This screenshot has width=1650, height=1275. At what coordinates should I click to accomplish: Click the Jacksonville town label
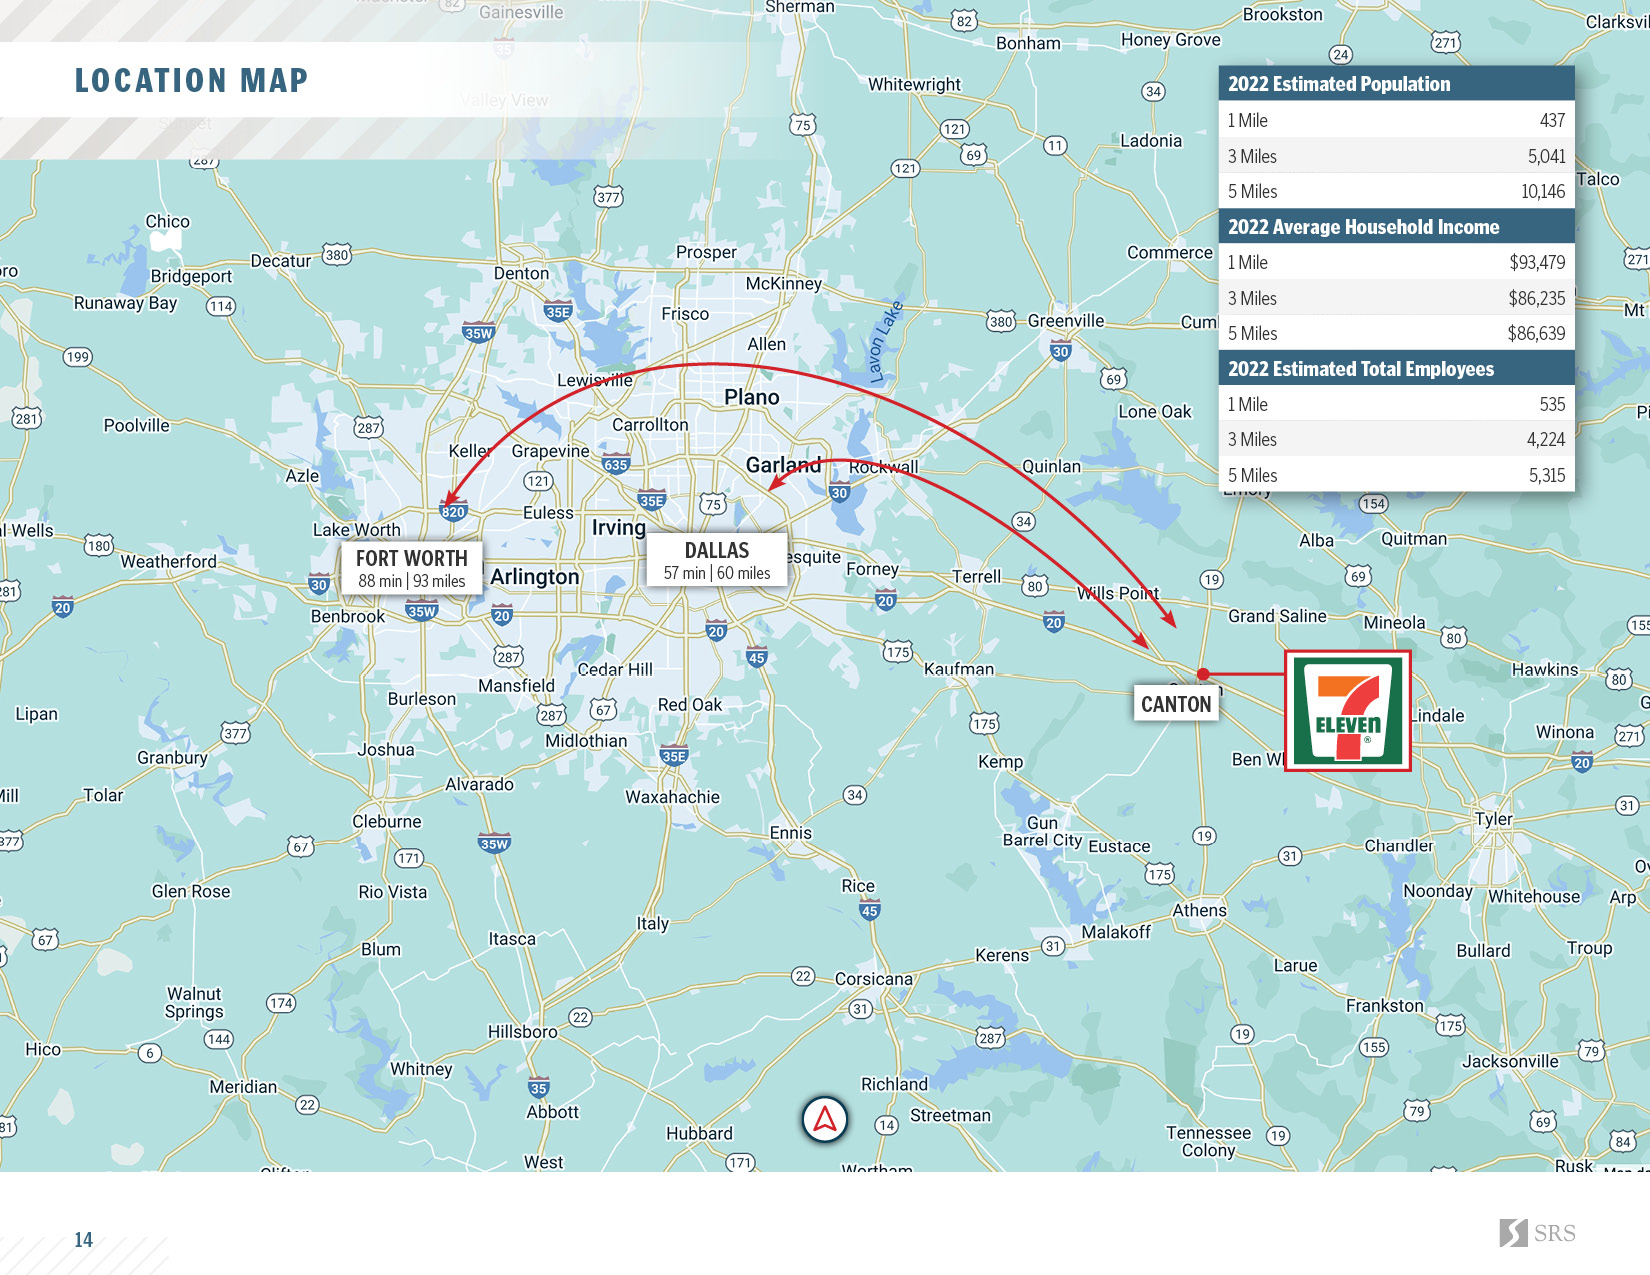coord(1510,1061)
